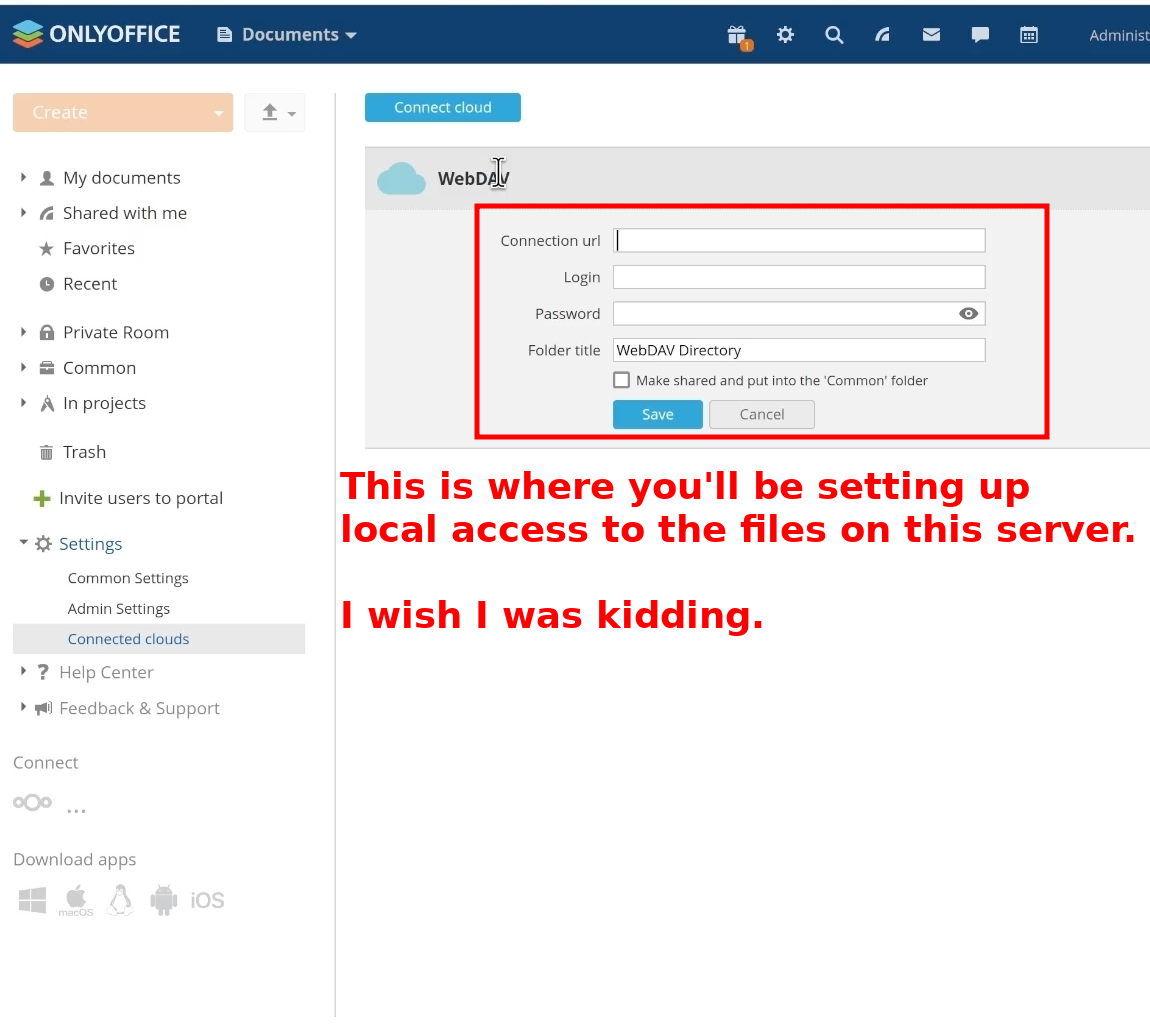Open the Documents module dropdown

click(288, 34)
